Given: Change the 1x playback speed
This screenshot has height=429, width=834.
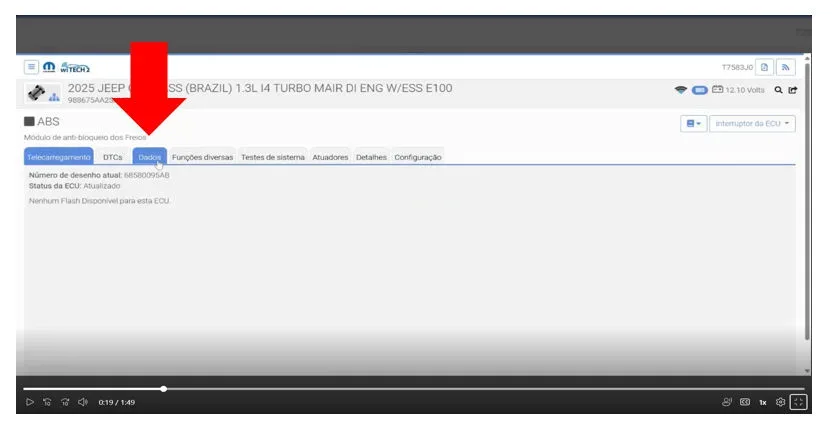Looking at the screenshot, I should (x=763, y=402).
